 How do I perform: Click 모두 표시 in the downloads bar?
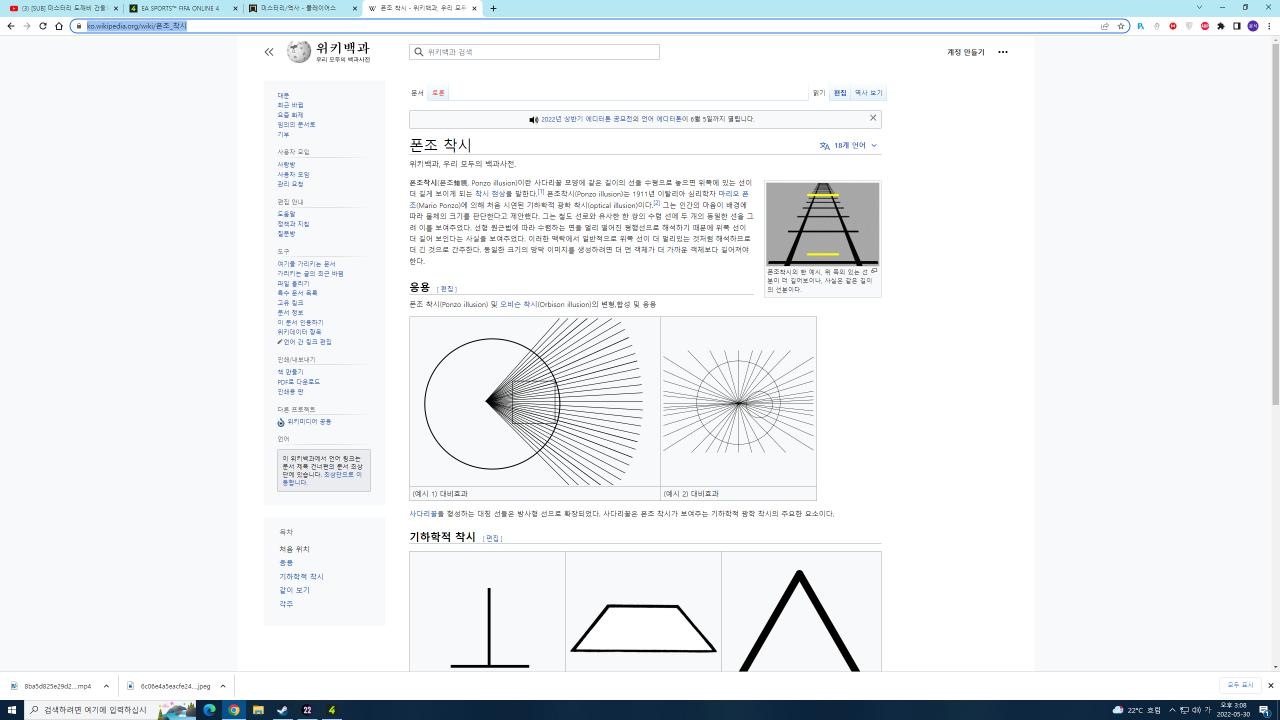pyautogui.click(x=1240, y=685)
